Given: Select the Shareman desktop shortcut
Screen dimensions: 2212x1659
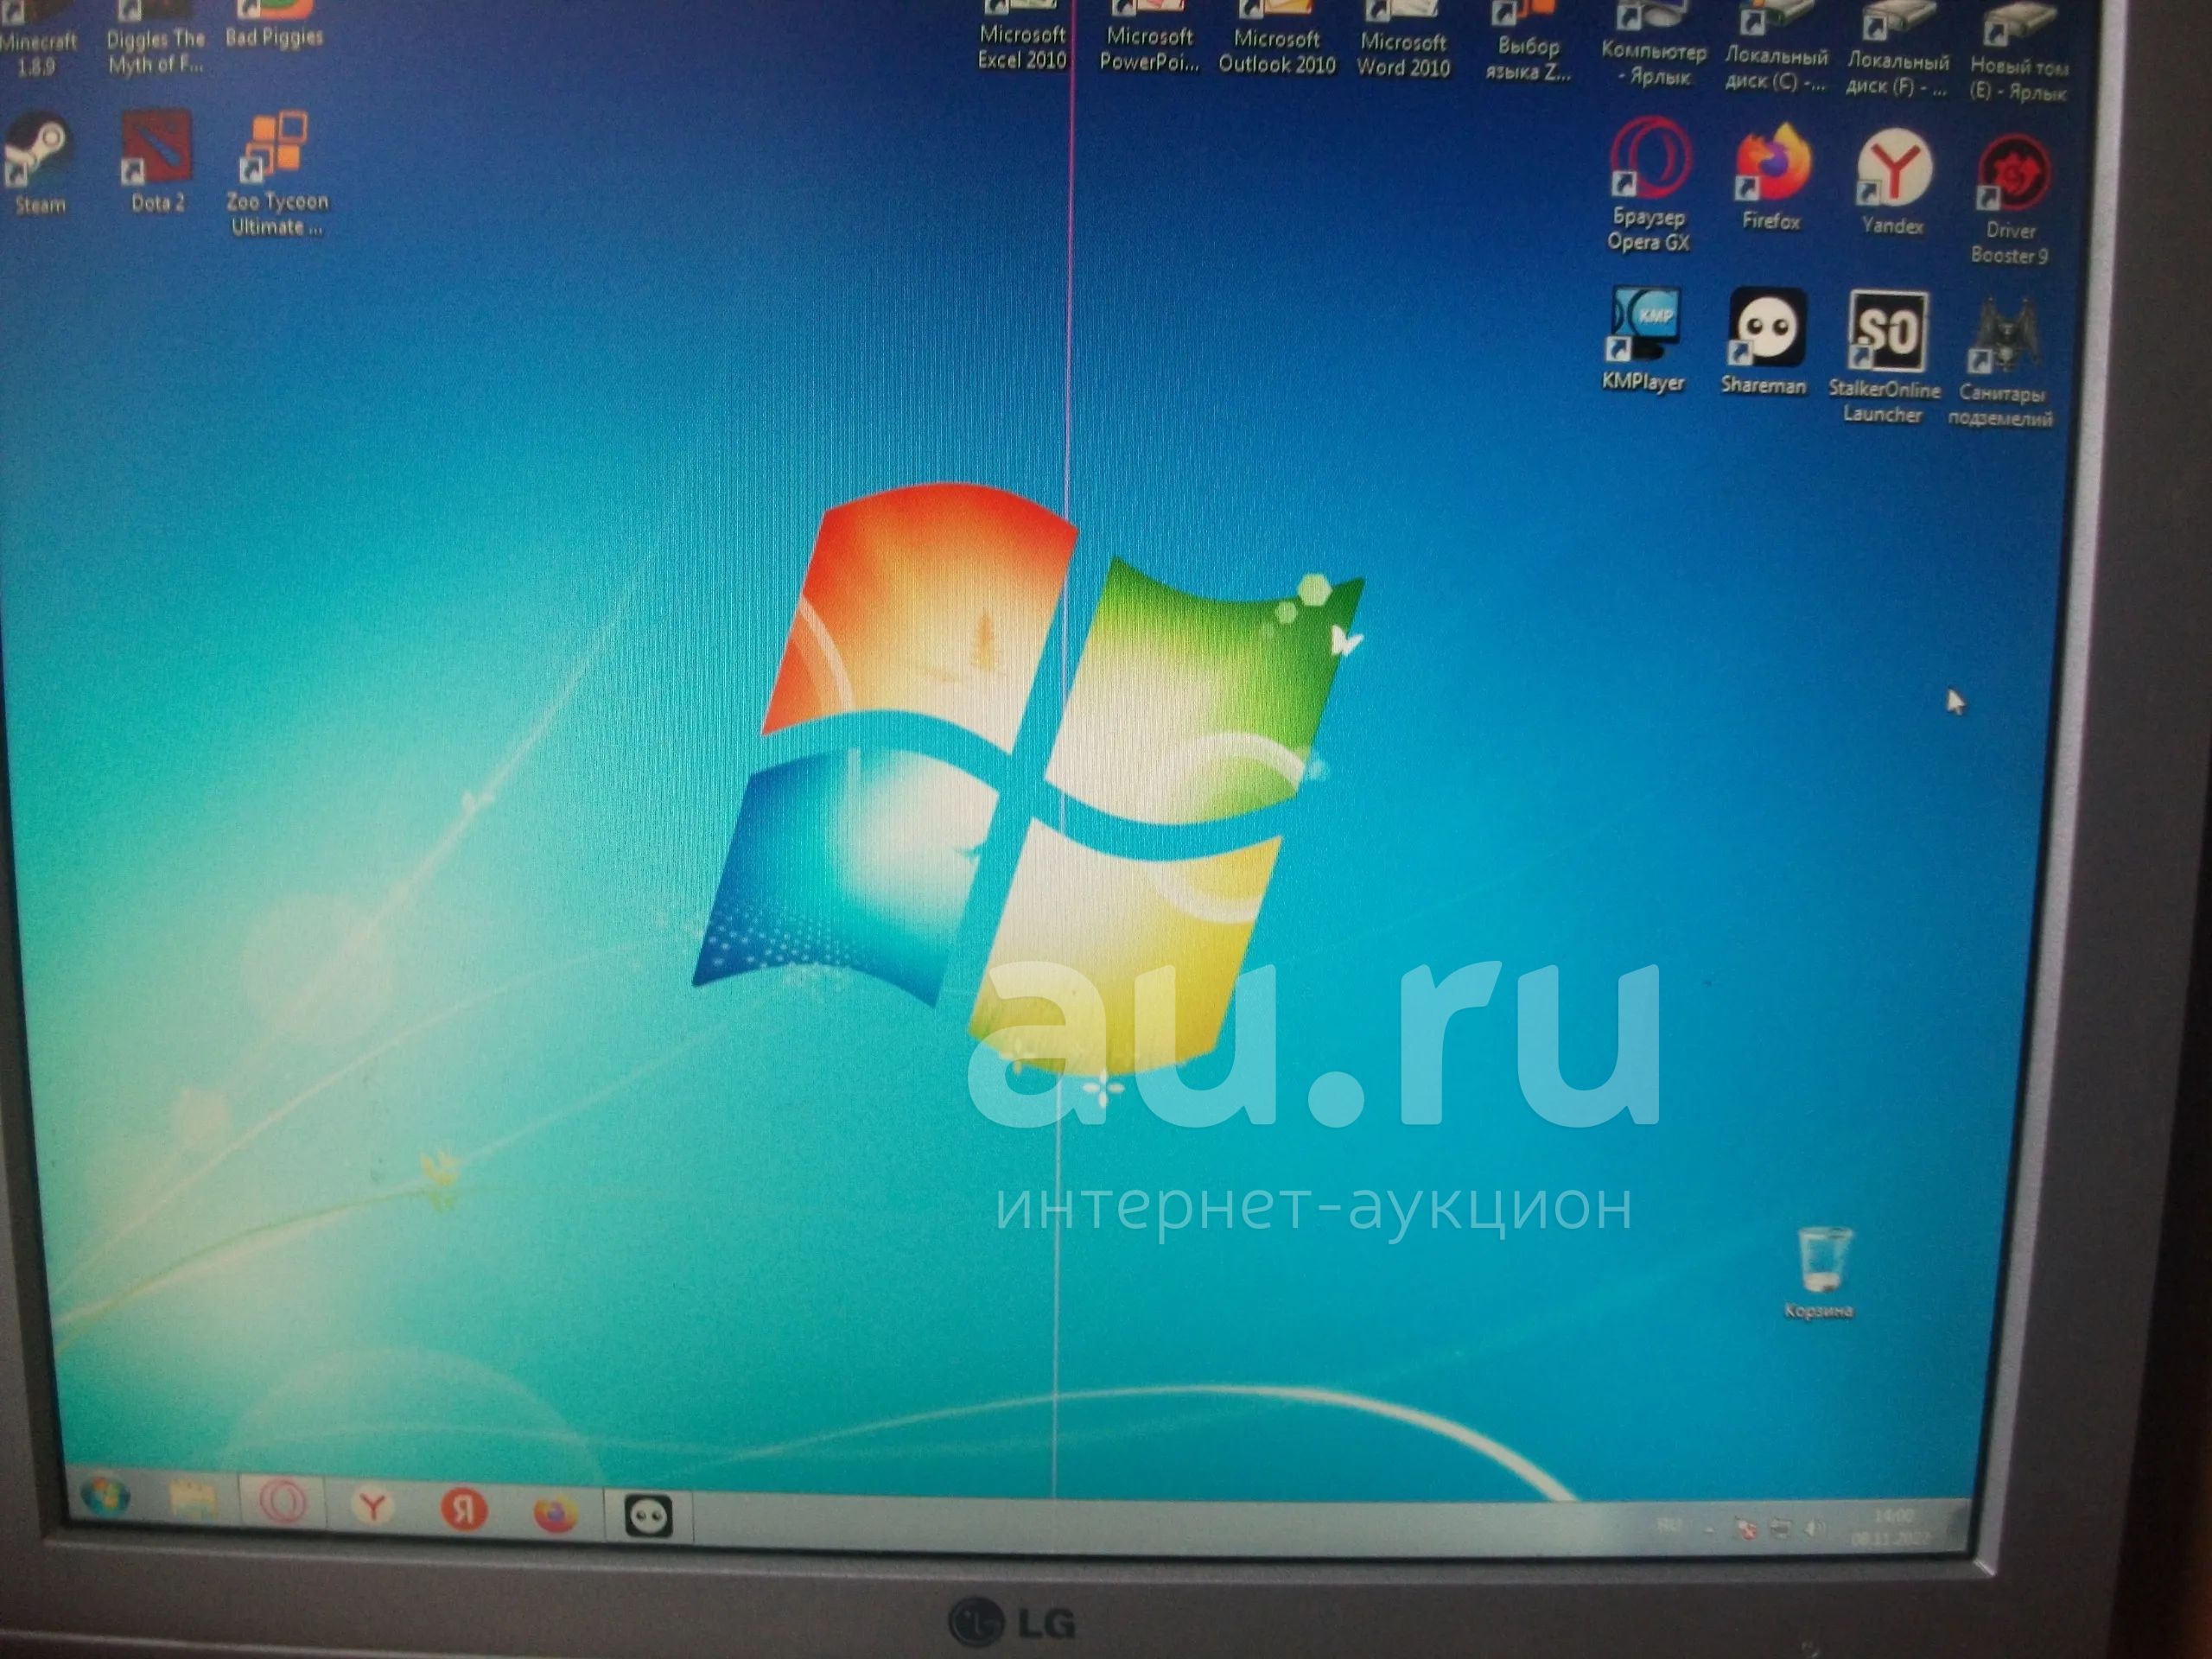Looking at the screenshot, I should click(x=1764, y=342).
